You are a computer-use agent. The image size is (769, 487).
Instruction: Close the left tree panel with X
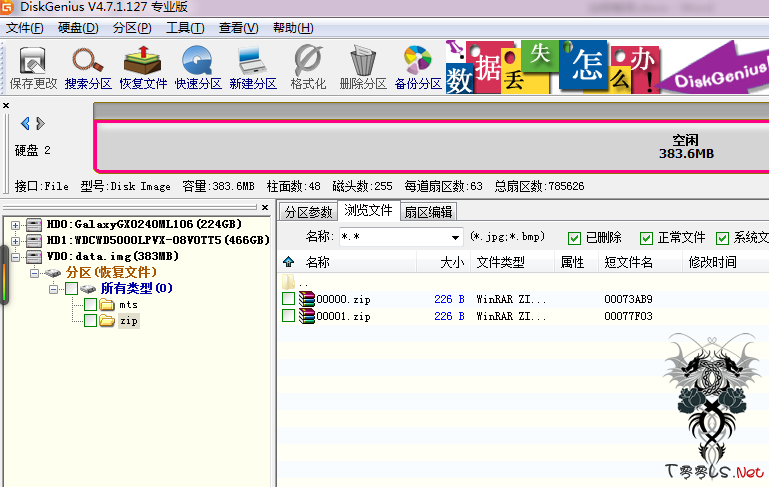coord(265,207)
